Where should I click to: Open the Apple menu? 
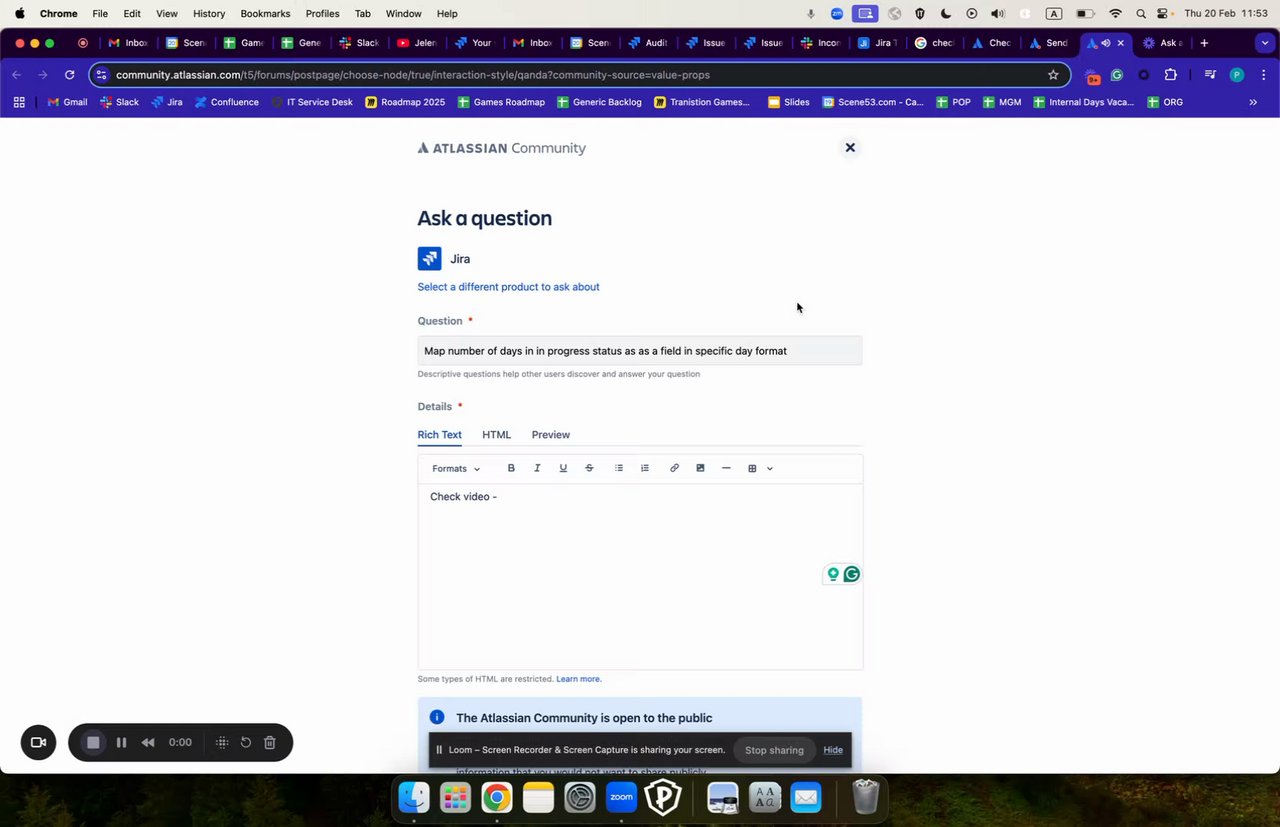(x=19, y=13)
